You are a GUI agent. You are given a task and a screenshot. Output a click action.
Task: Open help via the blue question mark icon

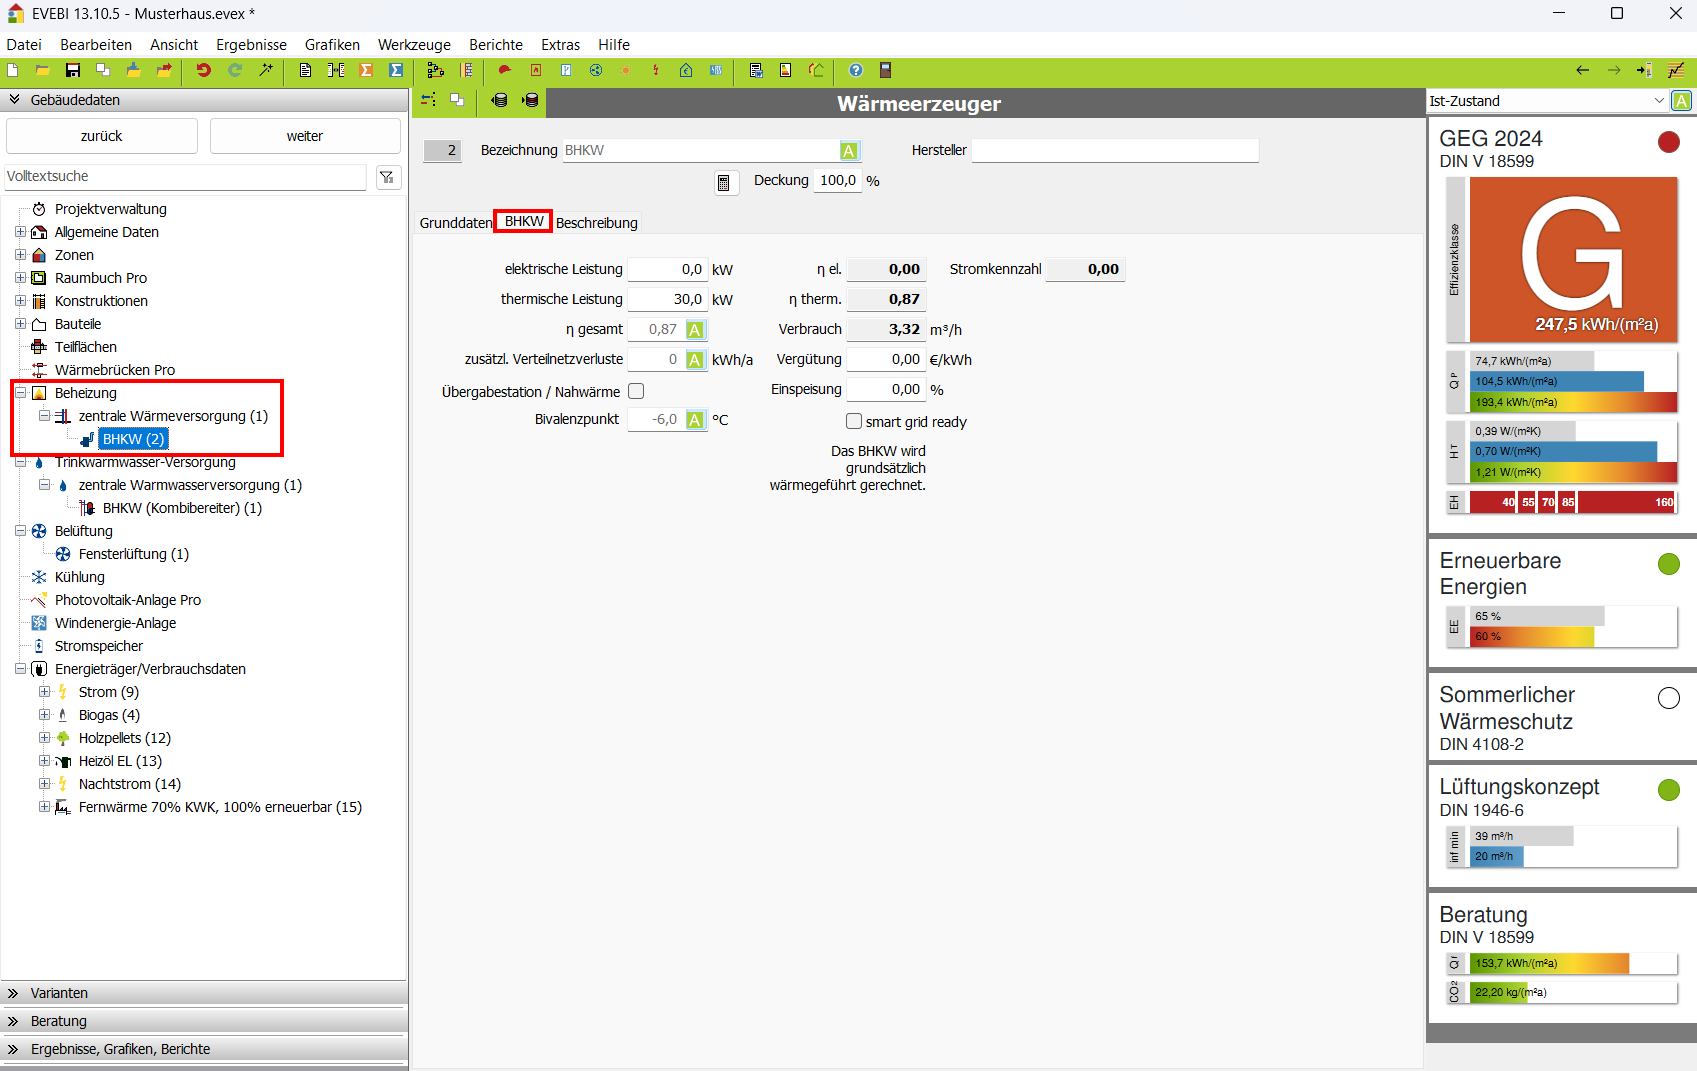pos(855,70)
